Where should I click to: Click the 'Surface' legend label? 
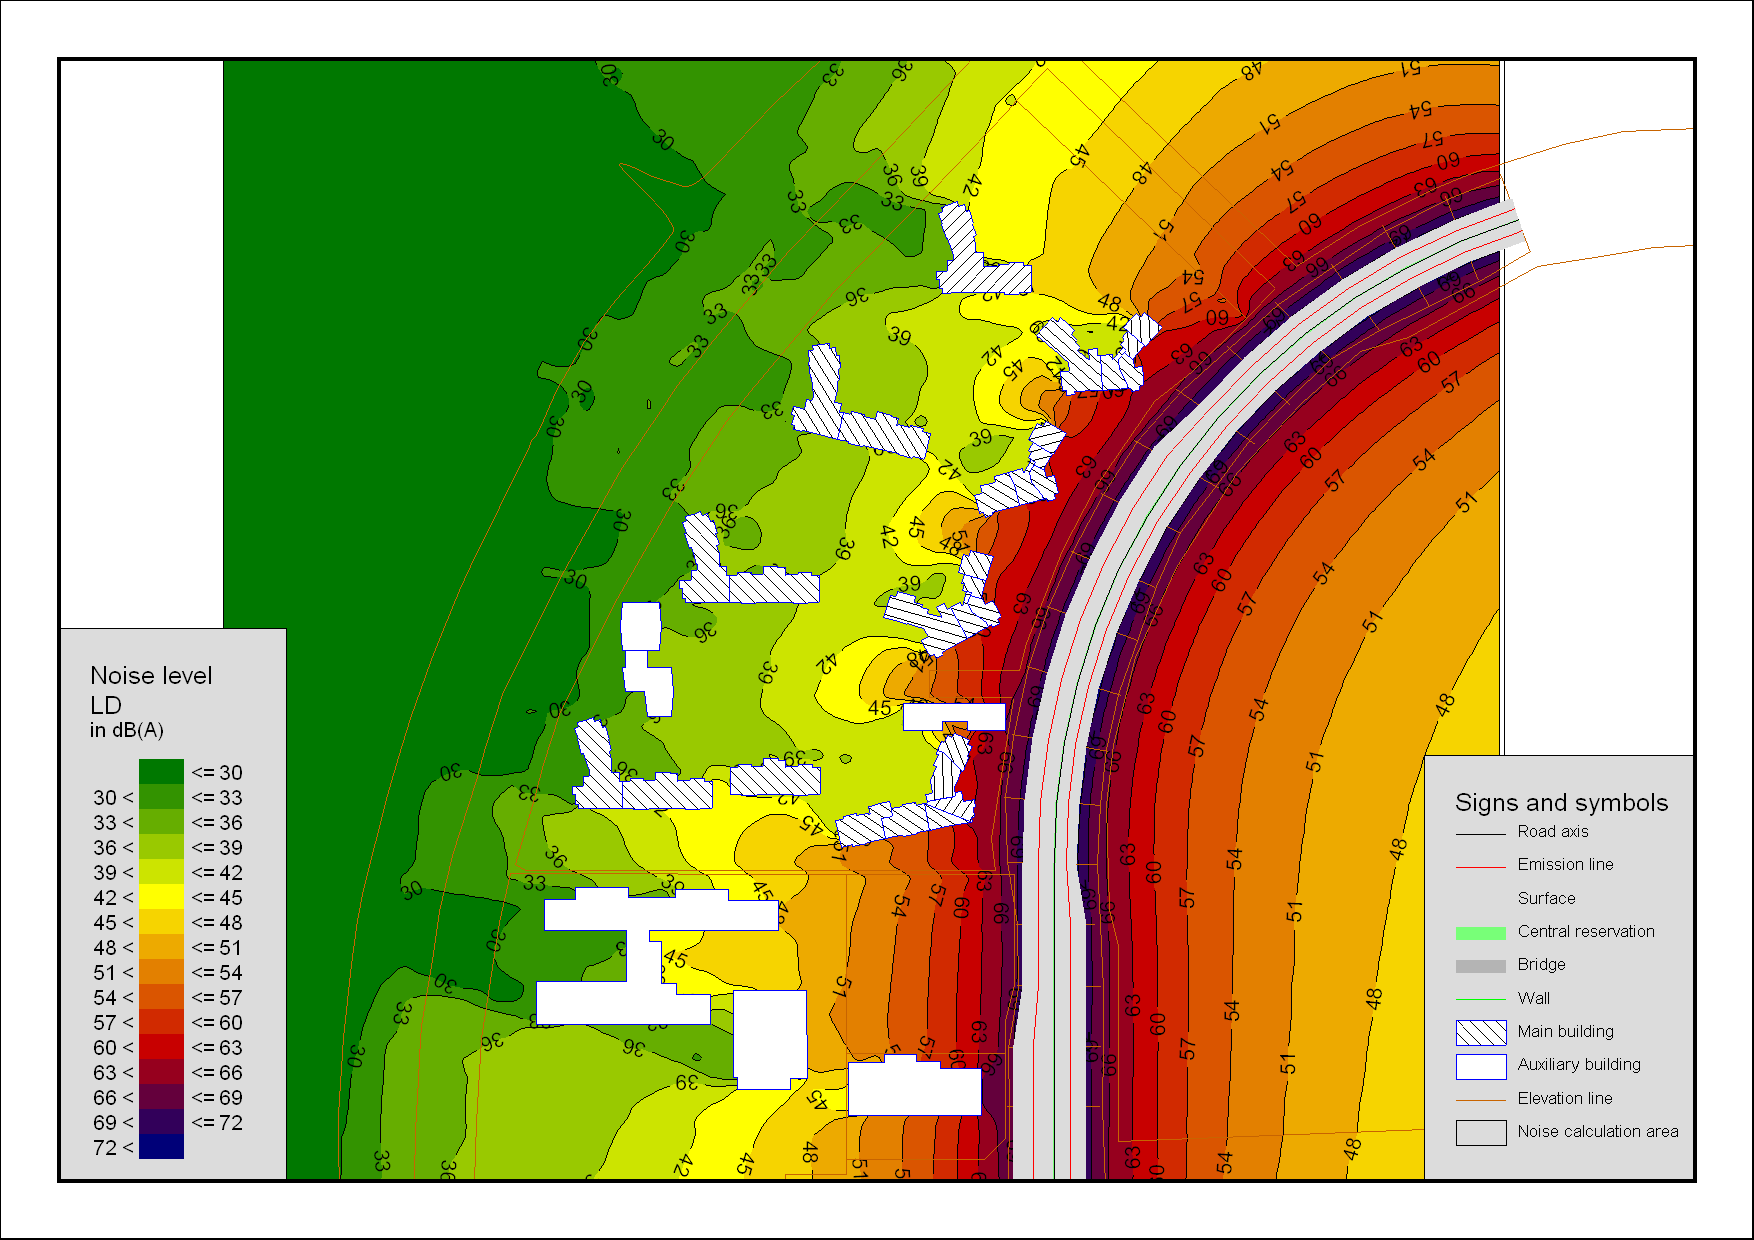coord(1547,898)
